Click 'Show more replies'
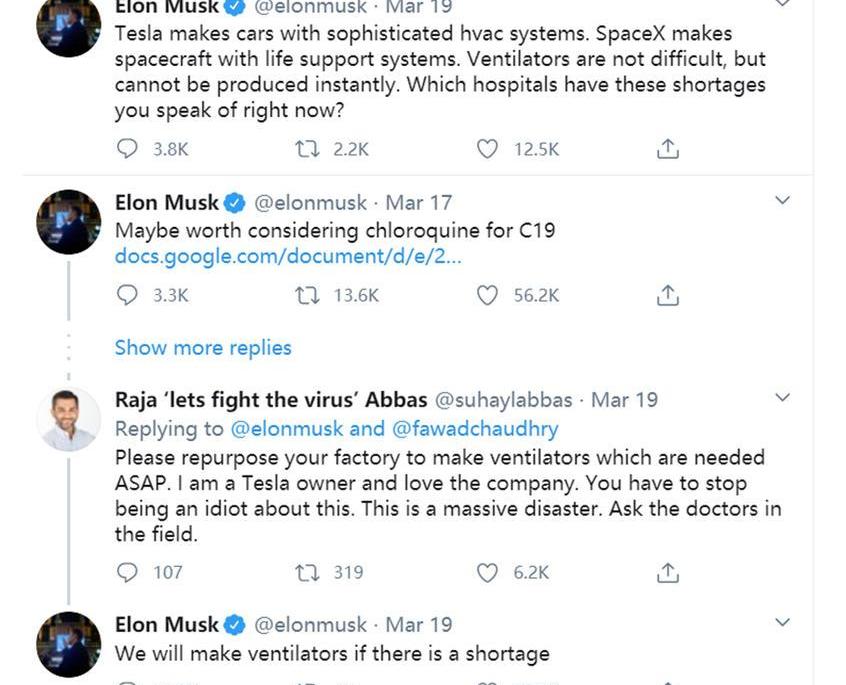 tap(203, 348)
